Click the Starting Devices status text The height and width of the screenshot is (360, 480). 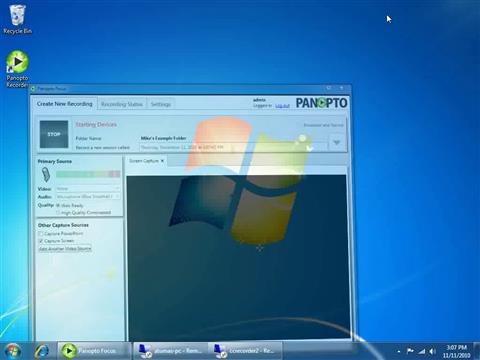(x=96, y=124)
